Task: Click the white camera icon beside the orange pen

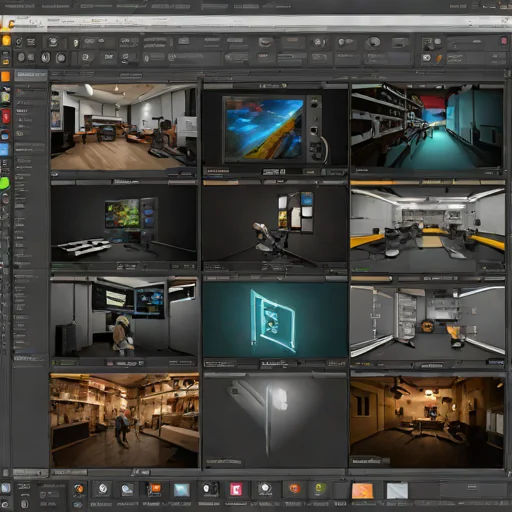Action: click(427, 58)
